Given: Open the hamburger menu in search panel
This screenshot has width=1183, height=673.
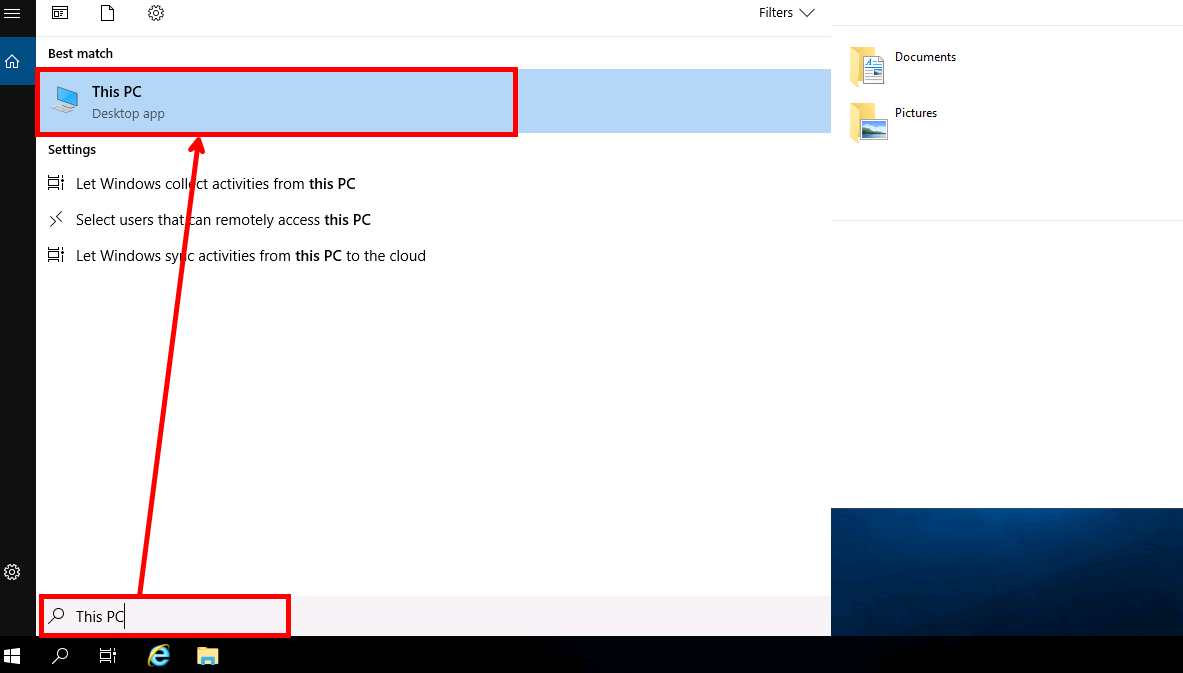Looking at the screenshot, I should coord(12,13).
